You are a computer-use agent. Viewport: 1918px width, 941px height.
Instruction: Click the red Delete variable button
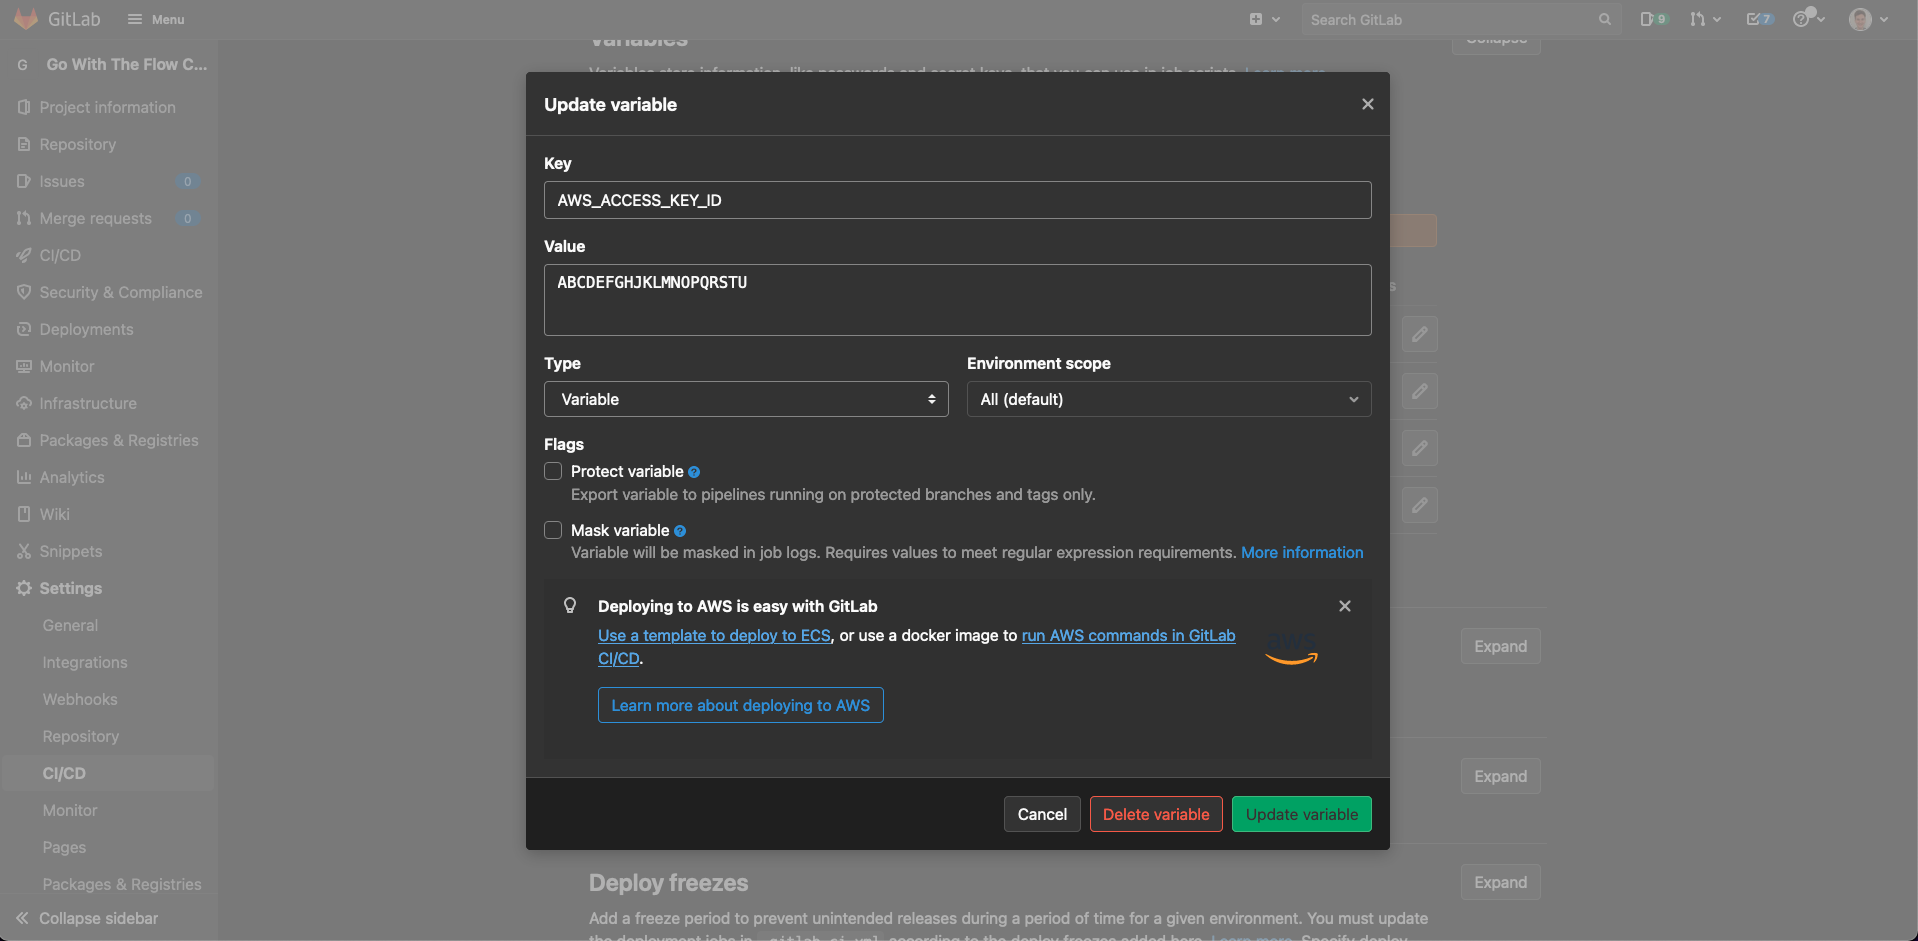pyautogui.click(x=1156, y=814)
